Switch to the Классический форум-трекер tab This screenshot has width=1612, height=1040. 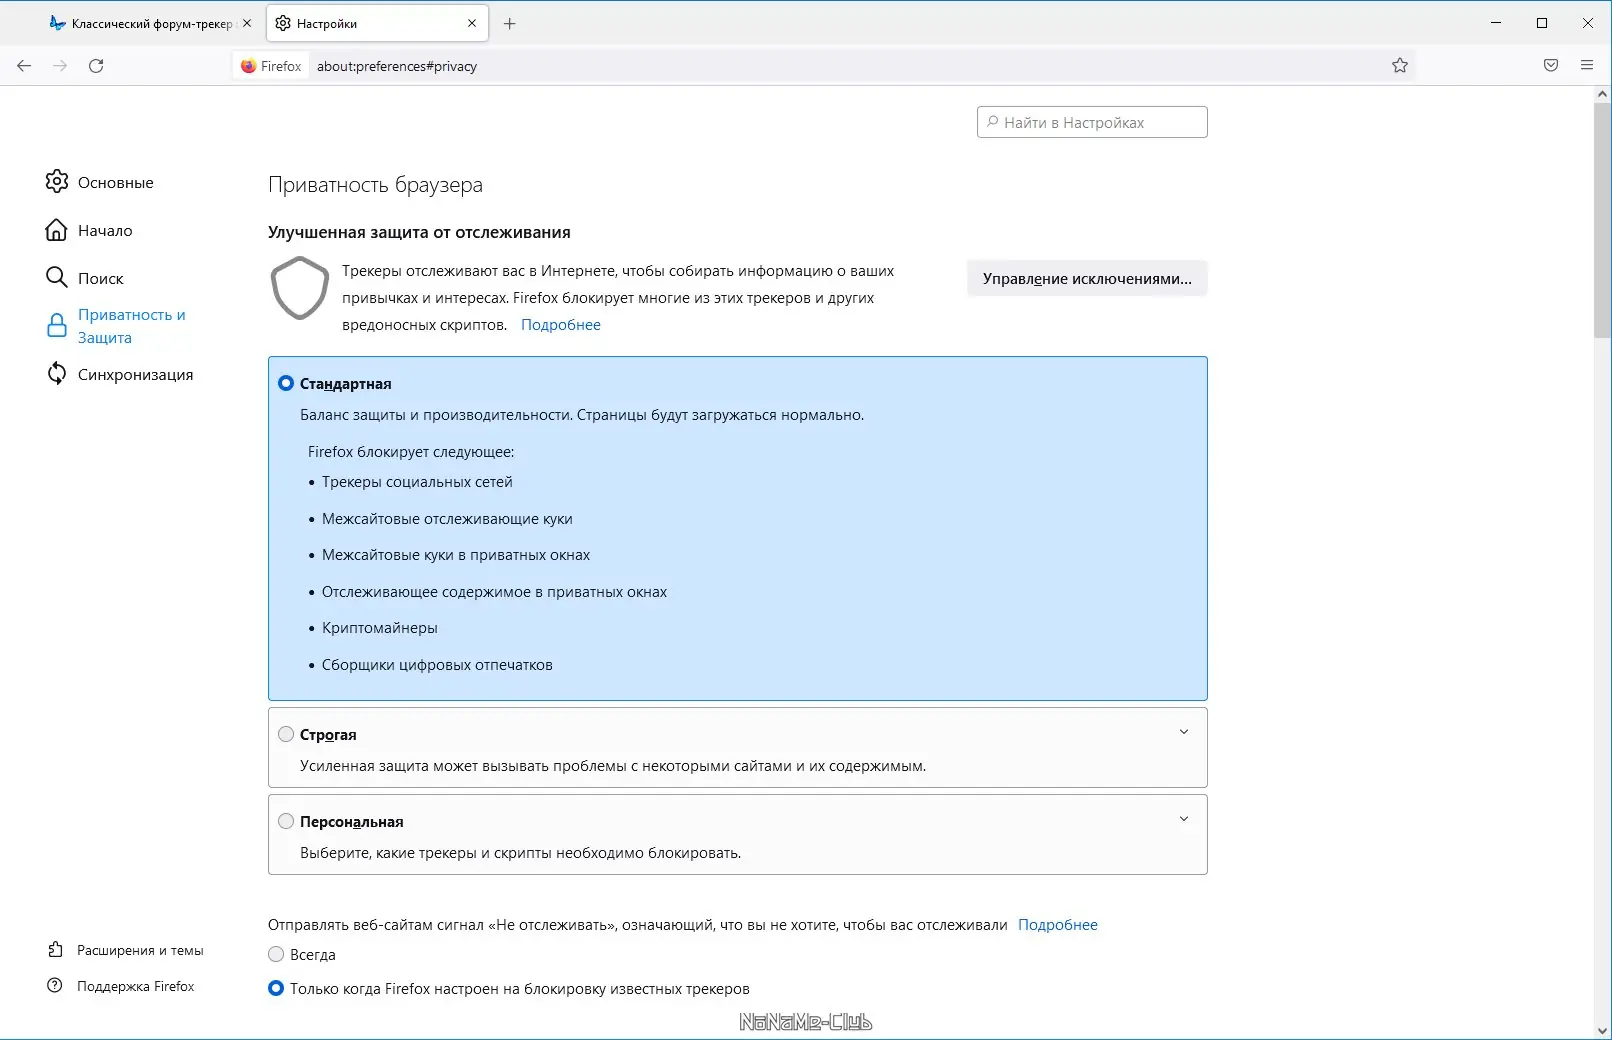145,22
